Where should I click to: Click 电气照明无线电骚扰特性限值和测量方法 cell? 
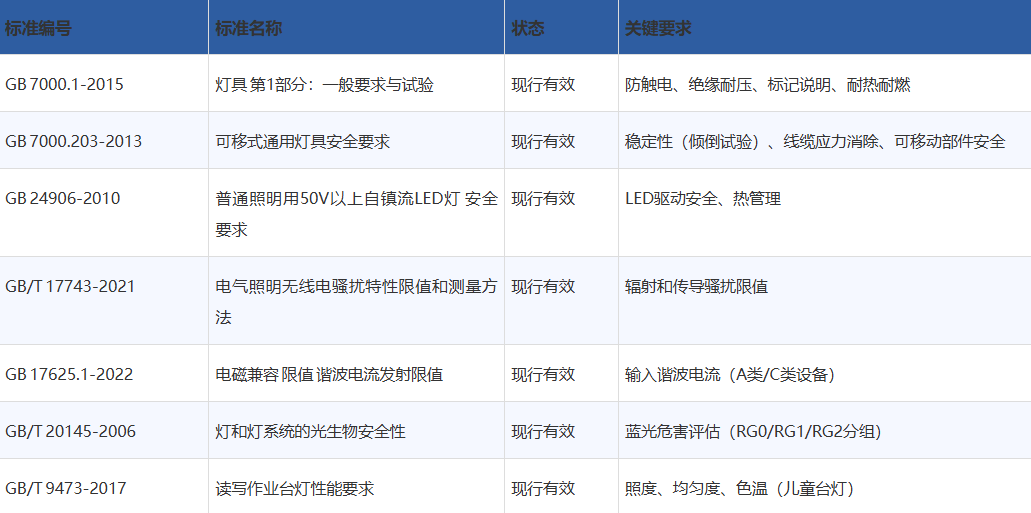[x=356, y=301]
